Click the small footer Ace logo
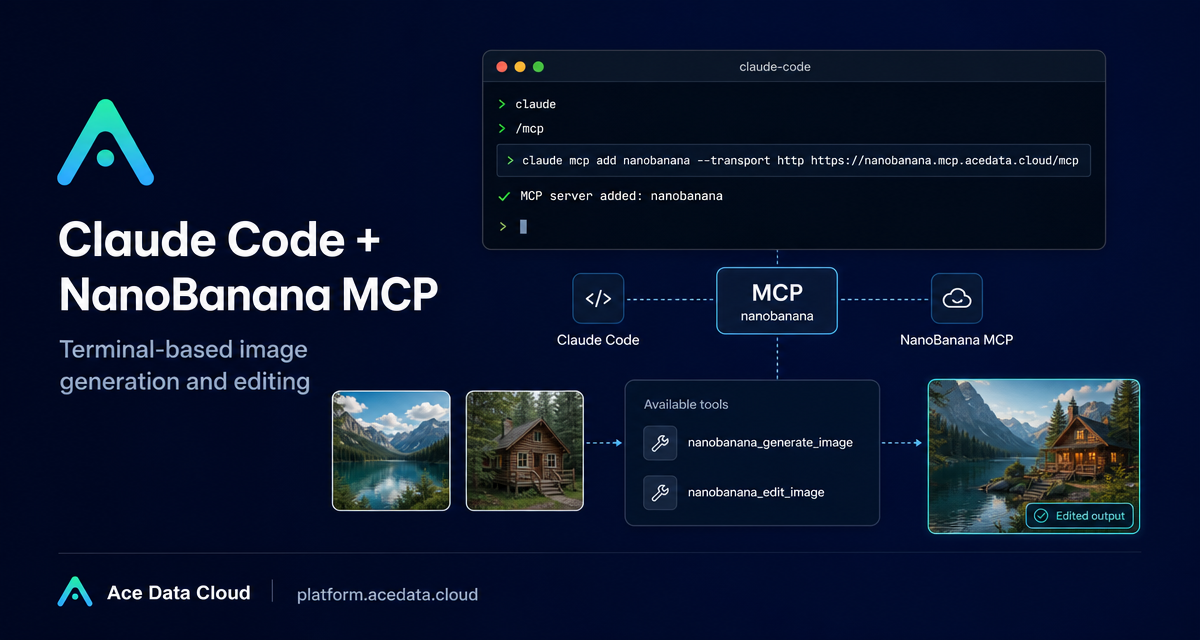The height and width of the screenshot is (640, 1200). point(75,592)
